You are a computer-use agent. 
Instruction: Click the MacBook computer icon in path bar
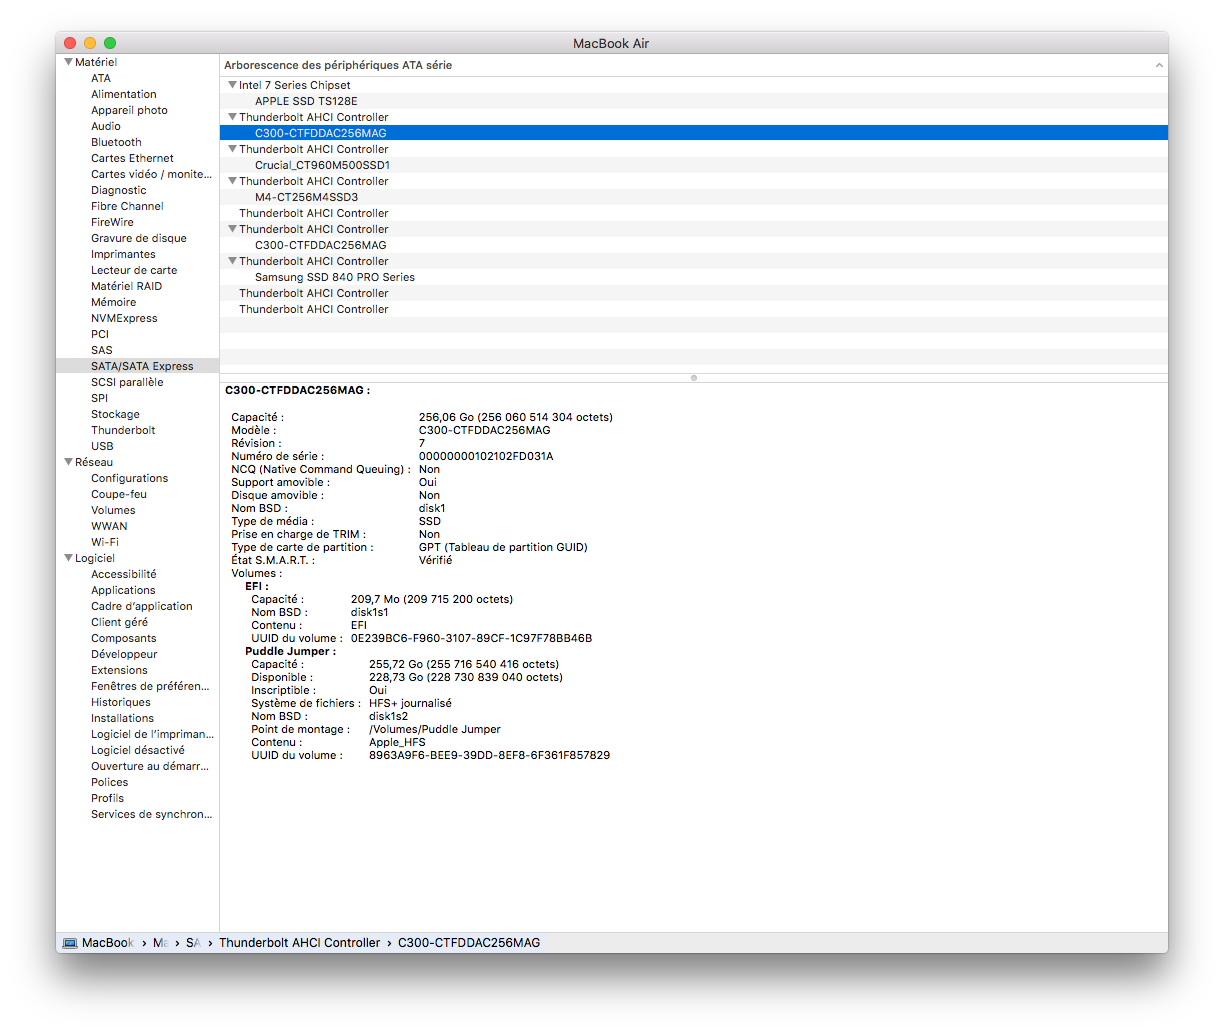(x=70, y=943)
